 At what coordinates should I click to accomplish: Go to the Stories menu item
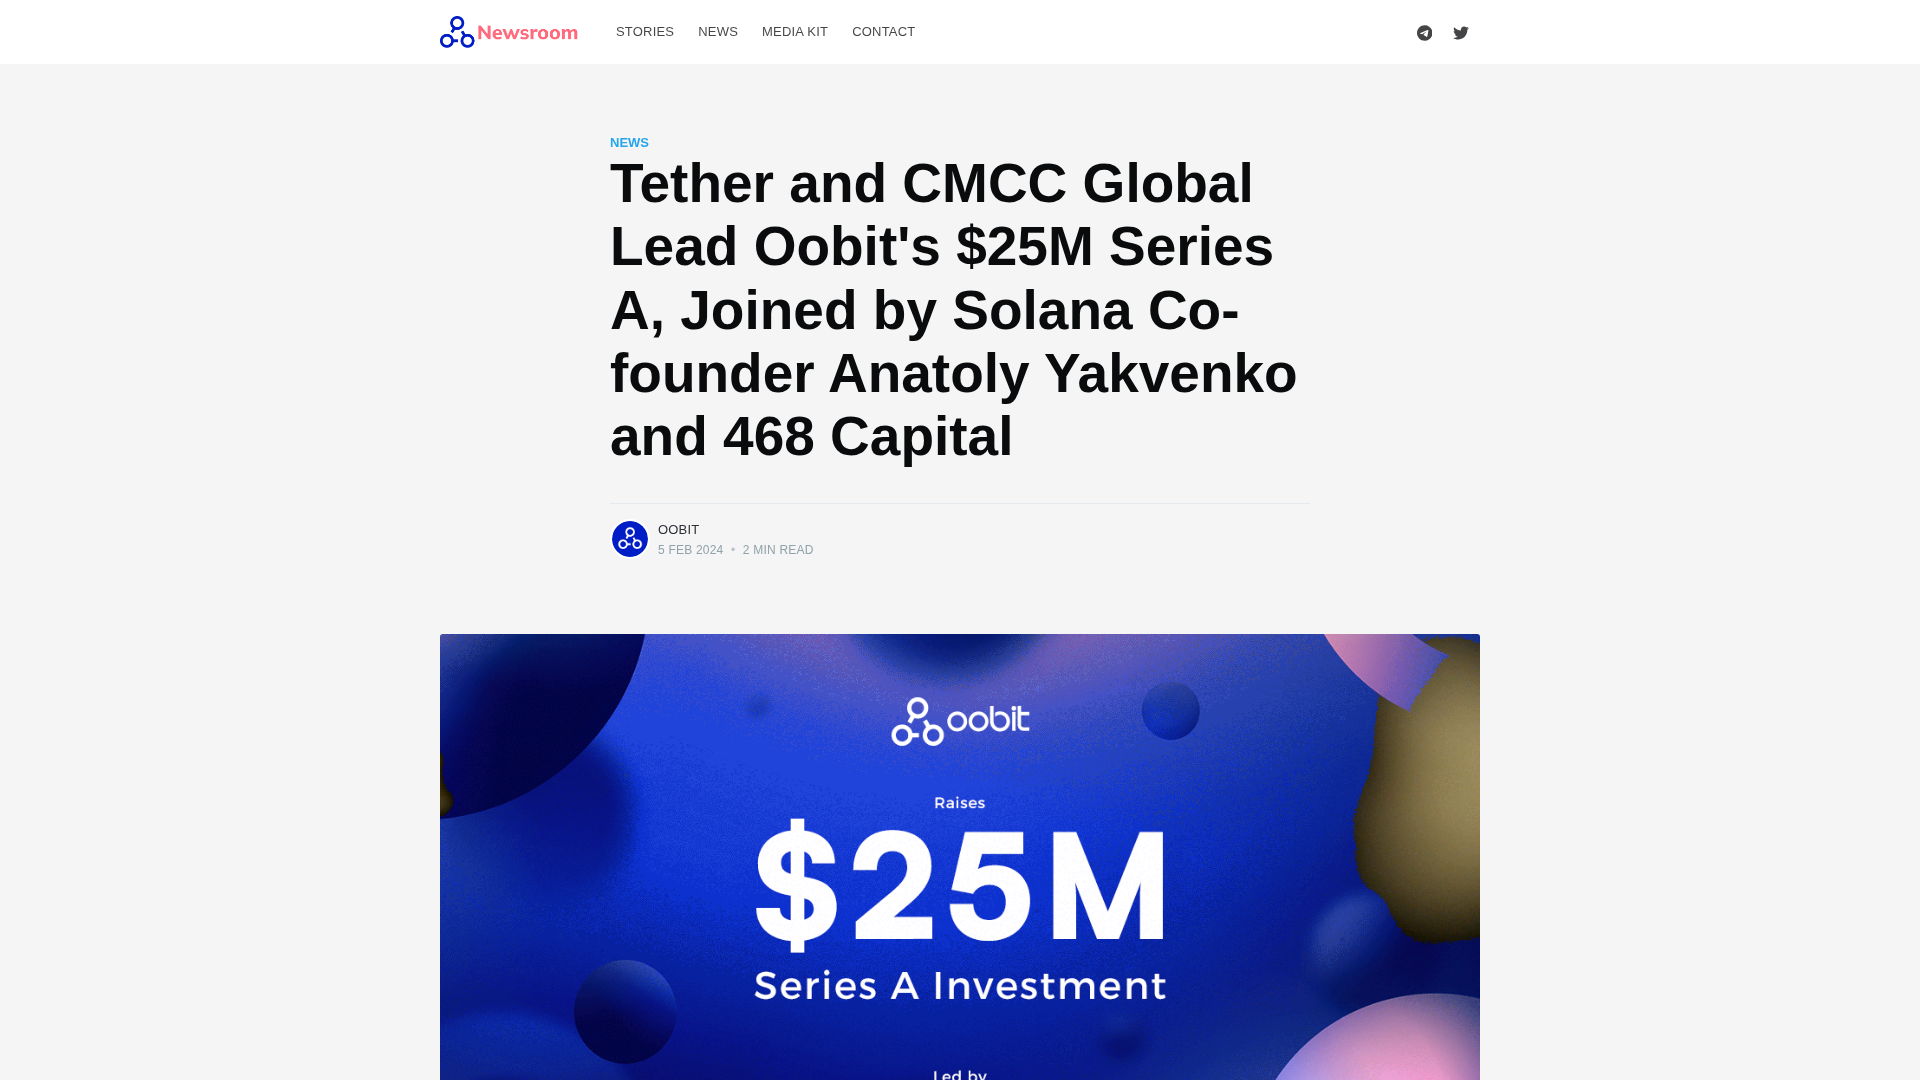click(x=645, y=32)
